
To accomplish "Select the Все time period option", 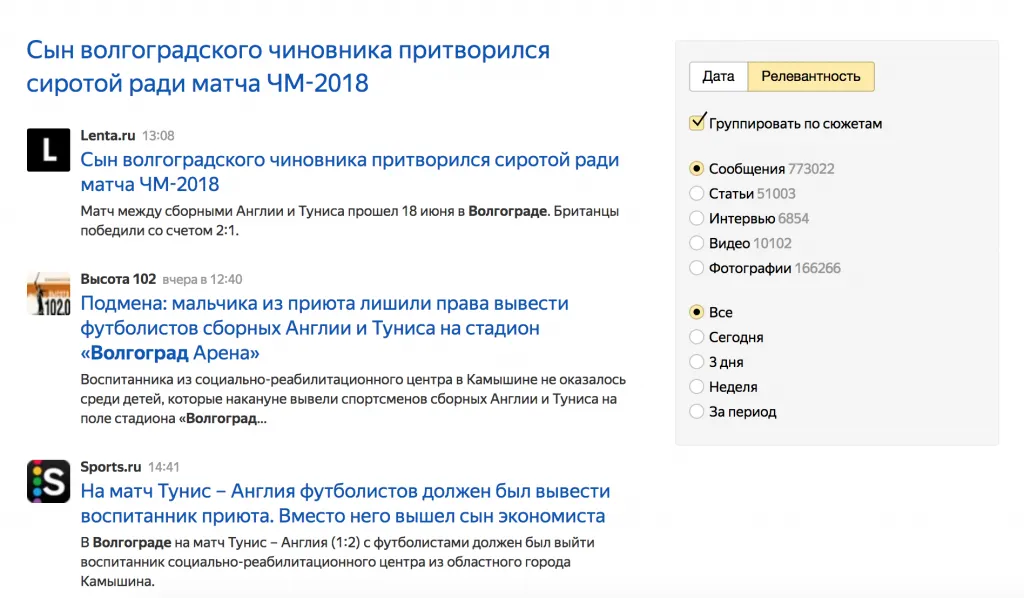I will point(697,312).
